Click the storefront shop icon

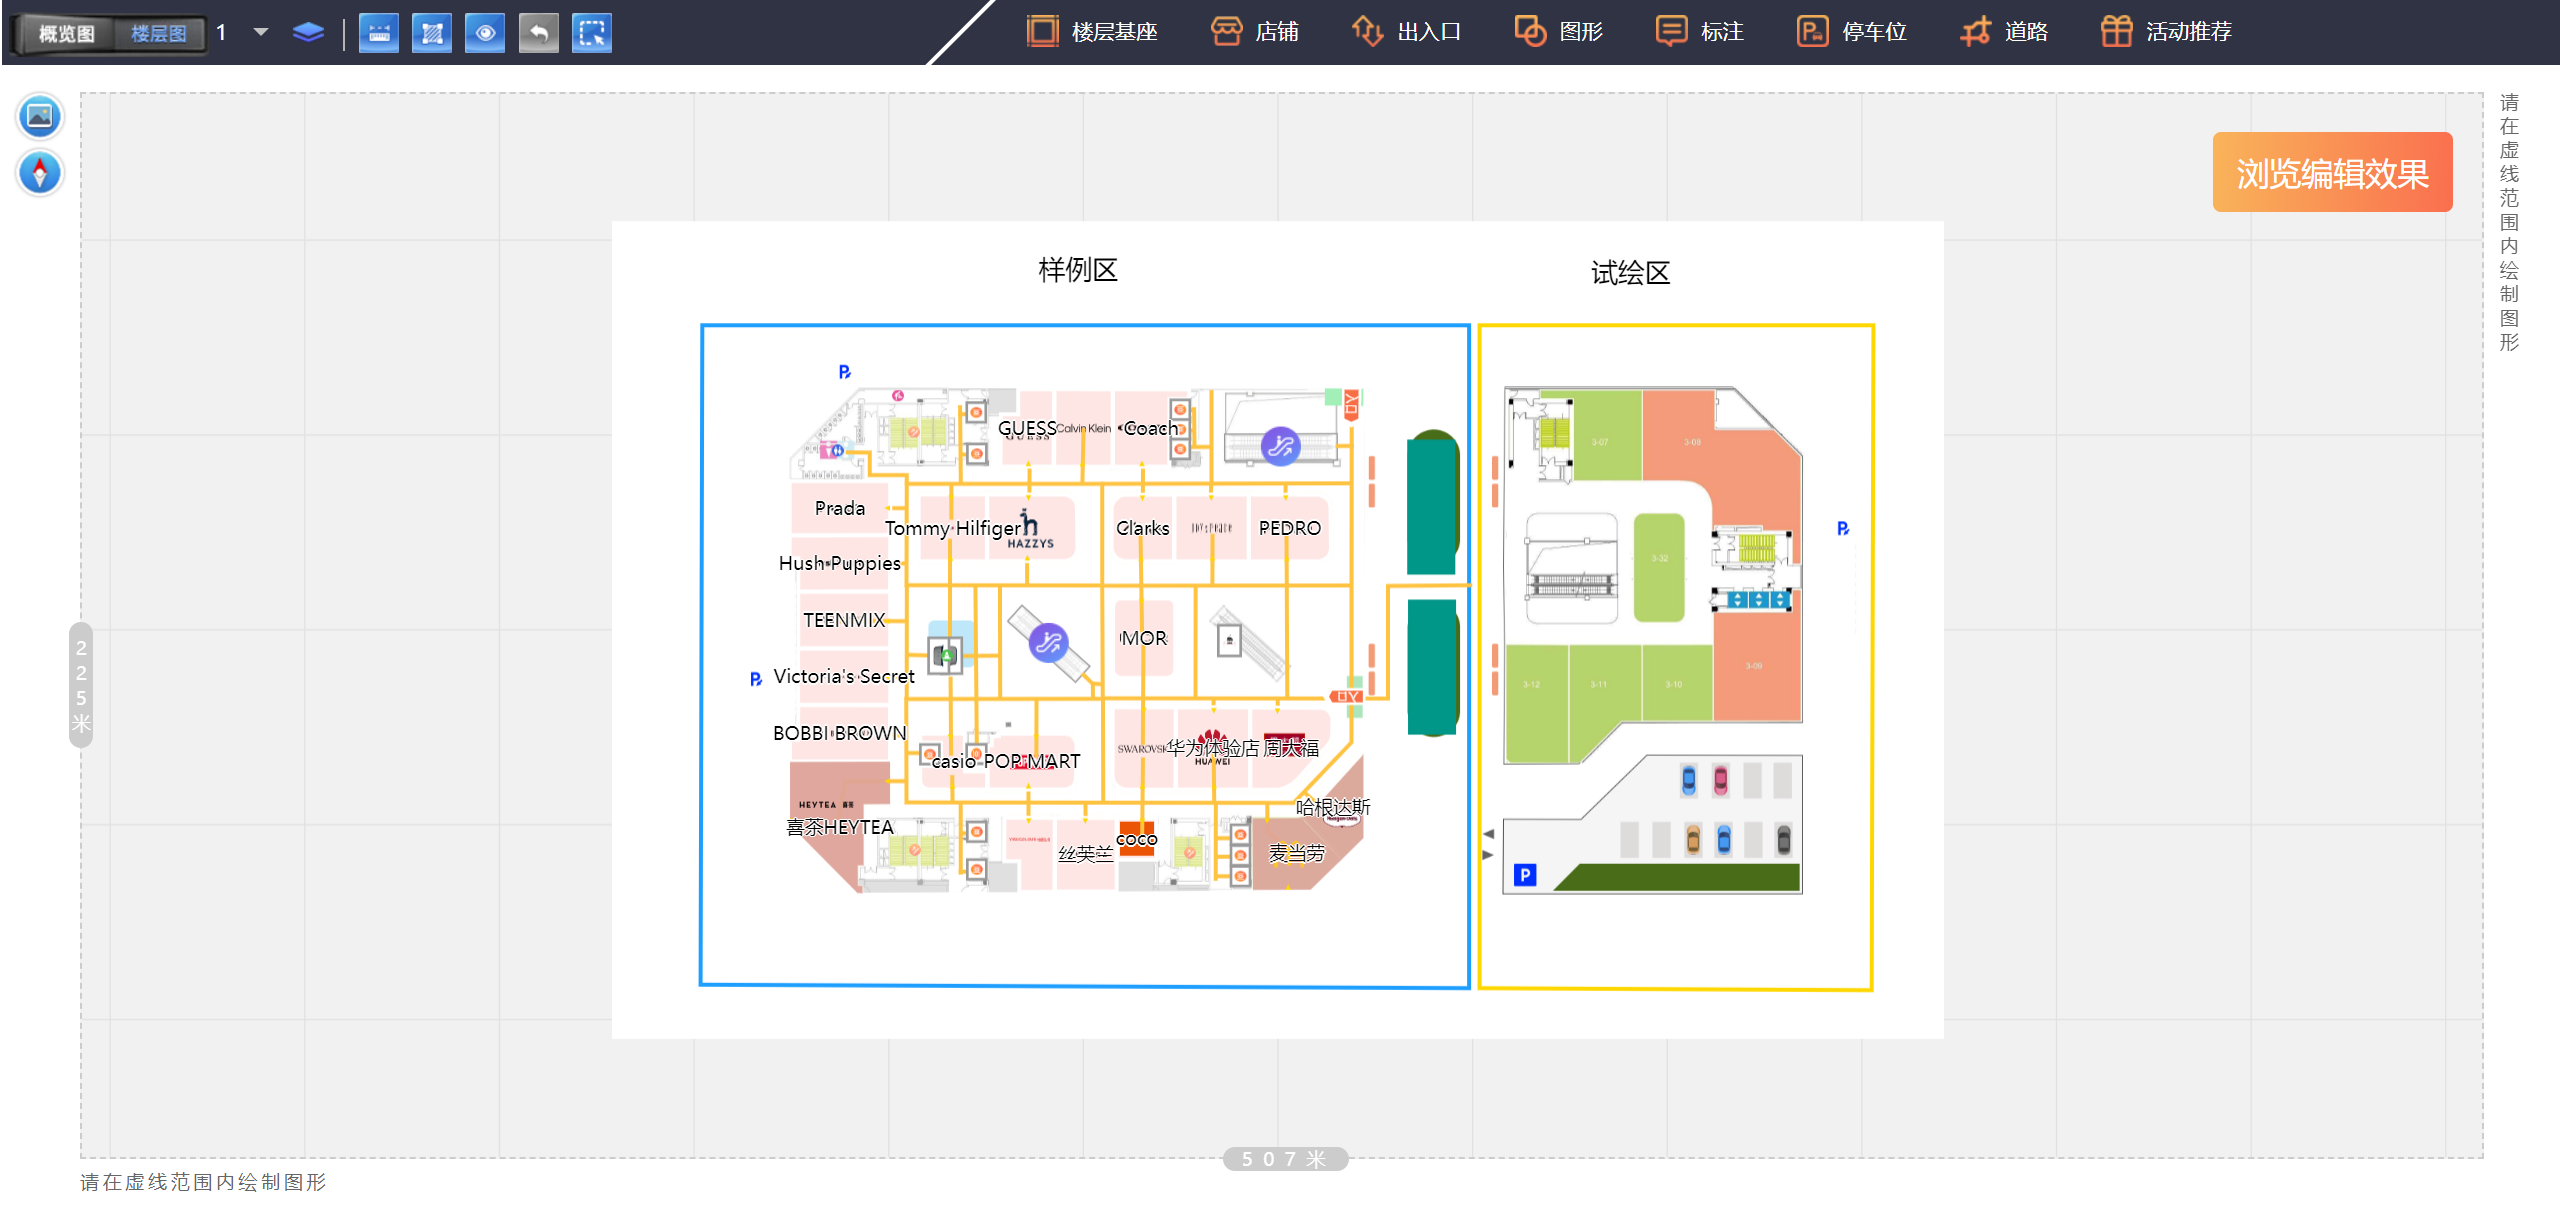[x=1226, y=32]
